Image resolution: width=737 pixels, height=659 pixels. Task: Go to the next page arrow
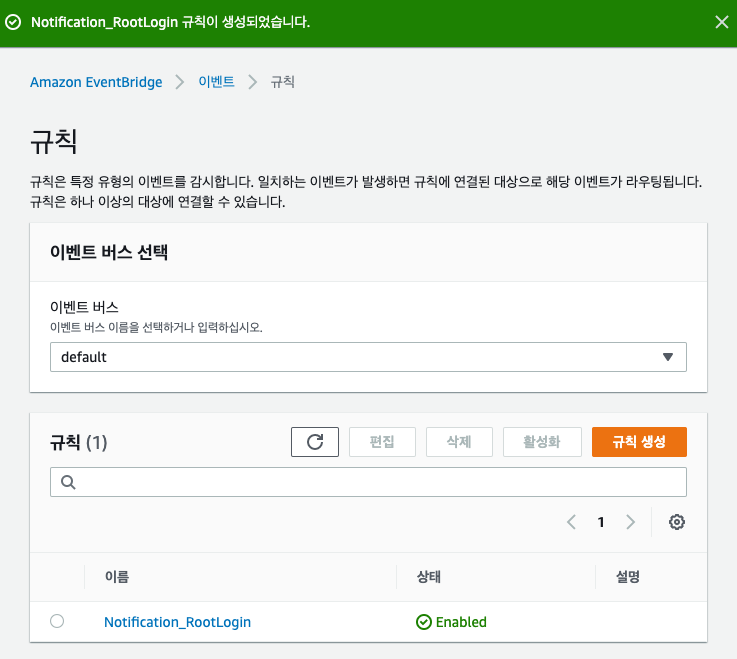click(x=630, y=522)
